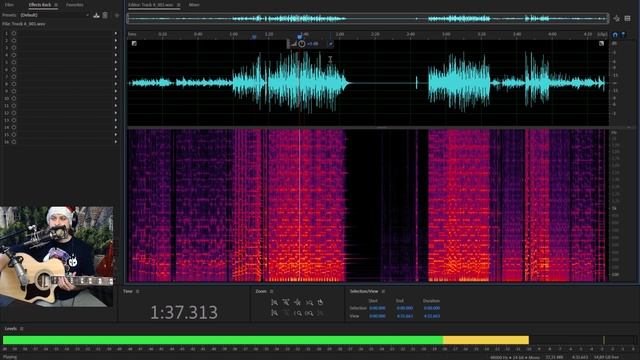This screenshot has height=360, width=640.
Task: Click the View Duration value
Action: tap(432, 316)
